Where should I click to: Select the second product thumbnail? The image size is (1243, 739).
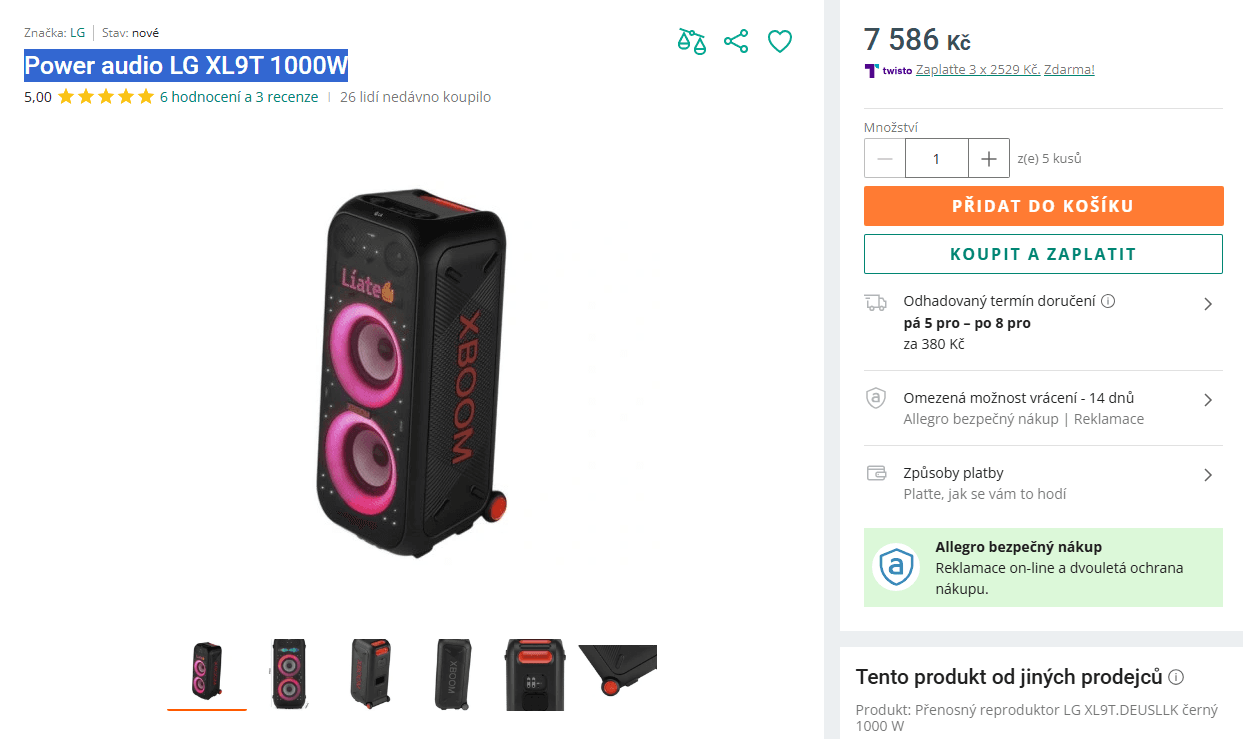point(288,673)
